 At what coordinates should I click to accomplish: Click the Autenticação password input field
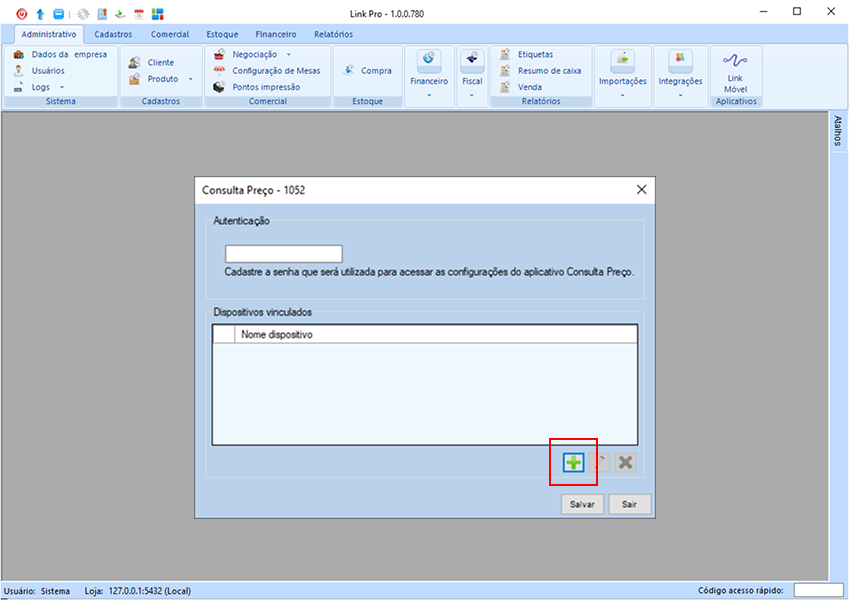pyautogui.click(x=284, y=254)
